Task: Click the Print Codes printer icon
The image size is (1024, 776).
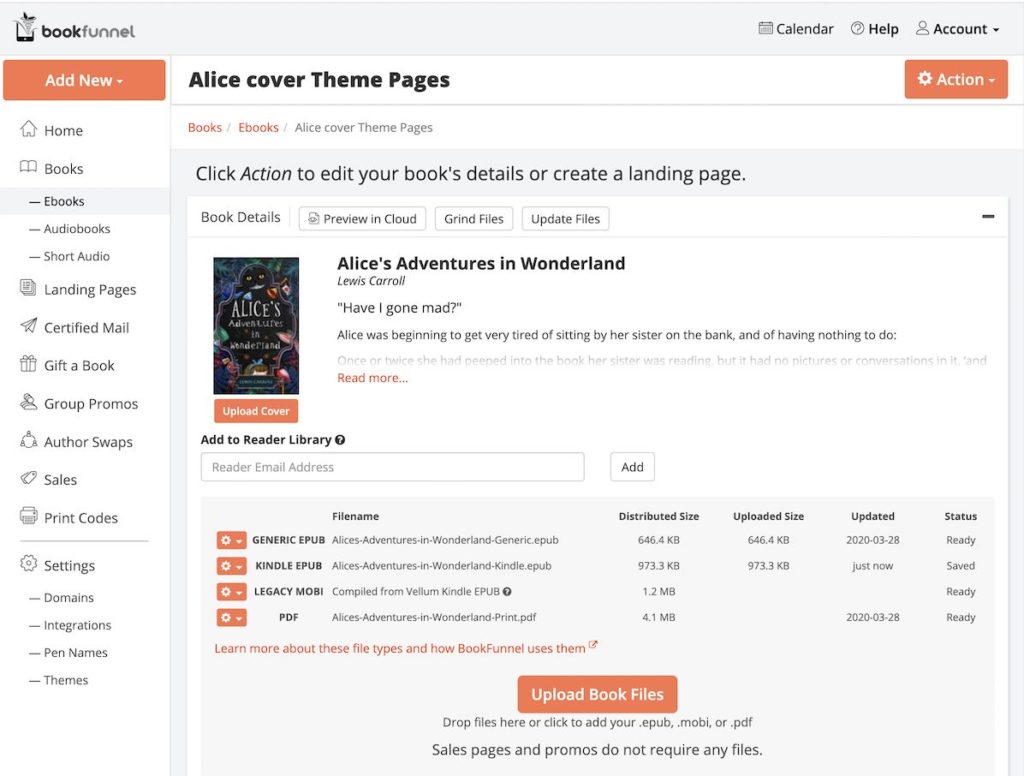Action: coord(28,516)
